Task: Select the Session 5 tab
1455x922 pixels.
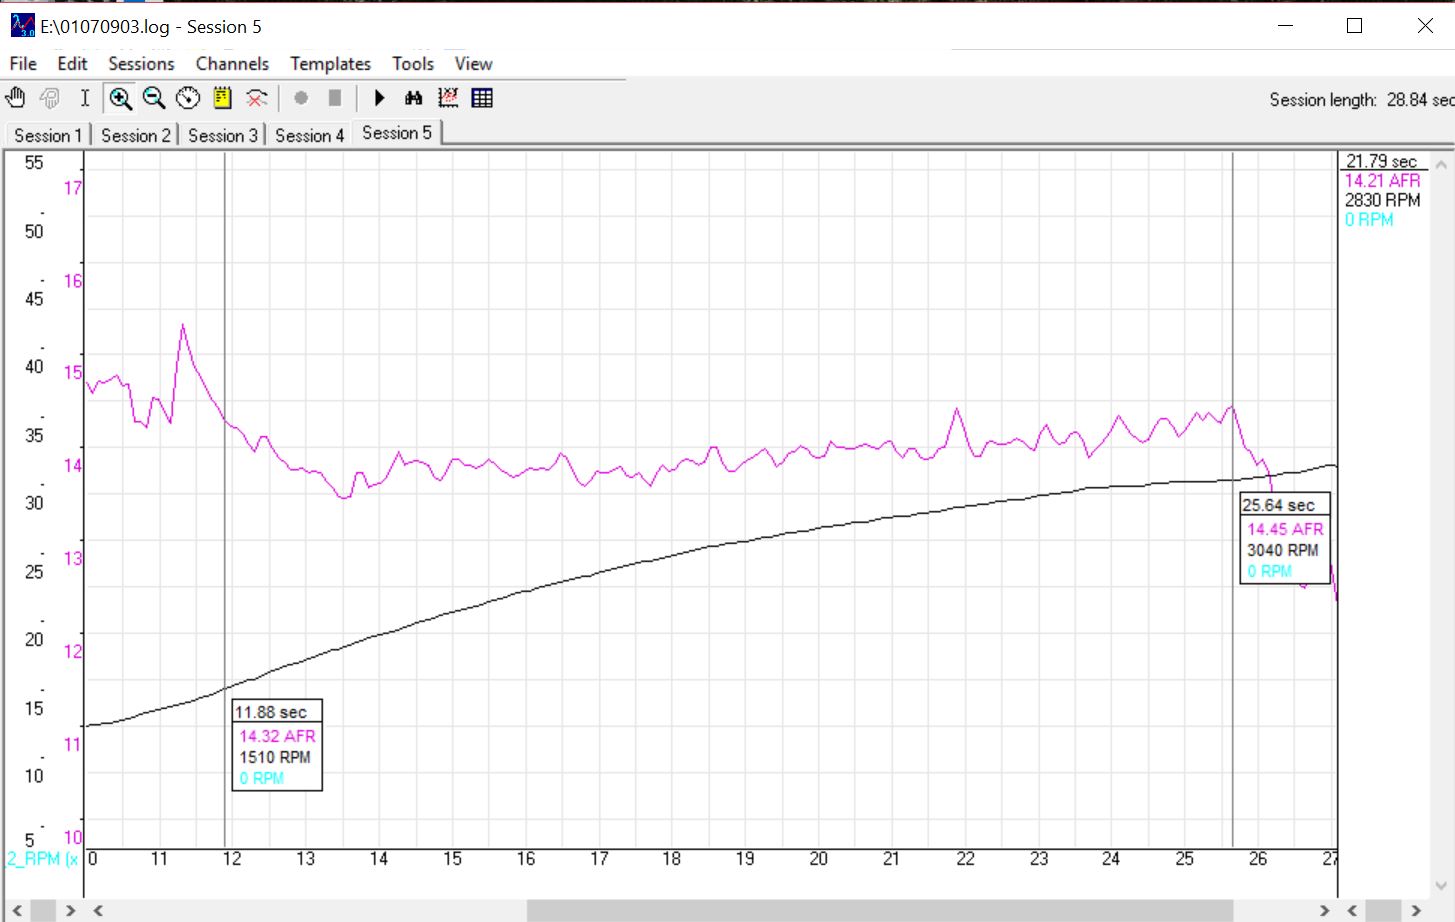Action: tap(397, 133)
